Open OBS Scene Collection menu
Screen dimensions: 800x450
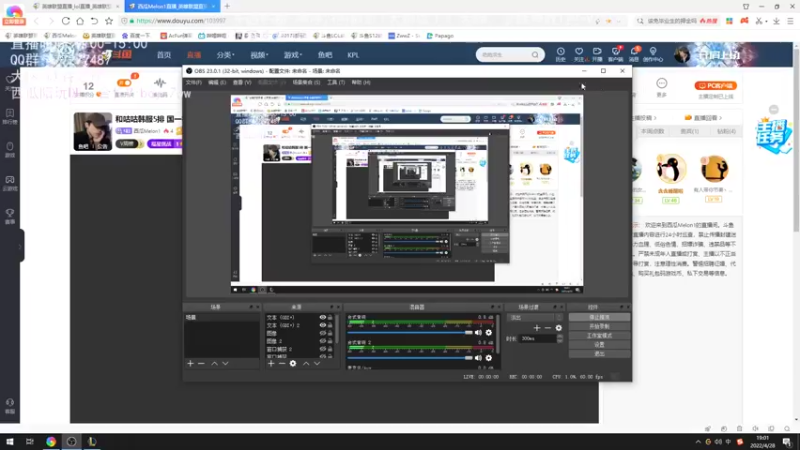(x=306, y=83)
